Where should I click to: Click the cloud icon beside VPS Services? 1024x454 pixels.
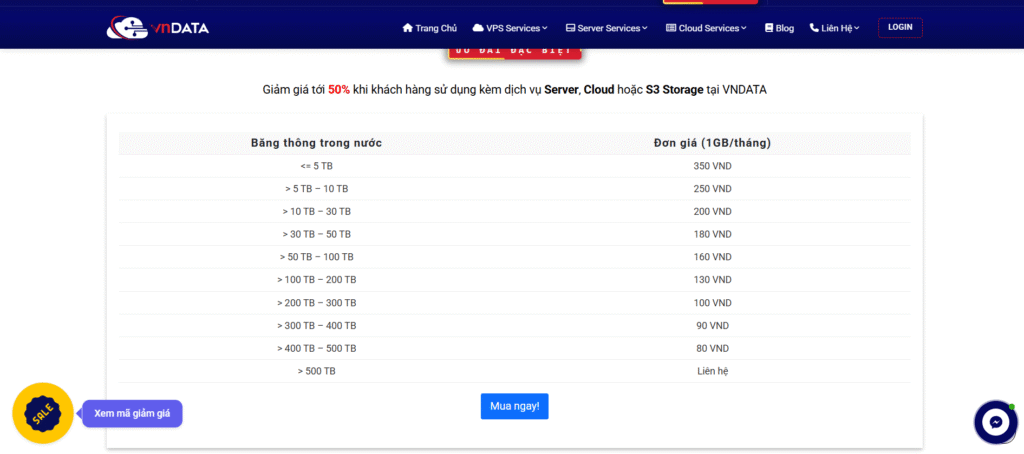pos(478,28)
